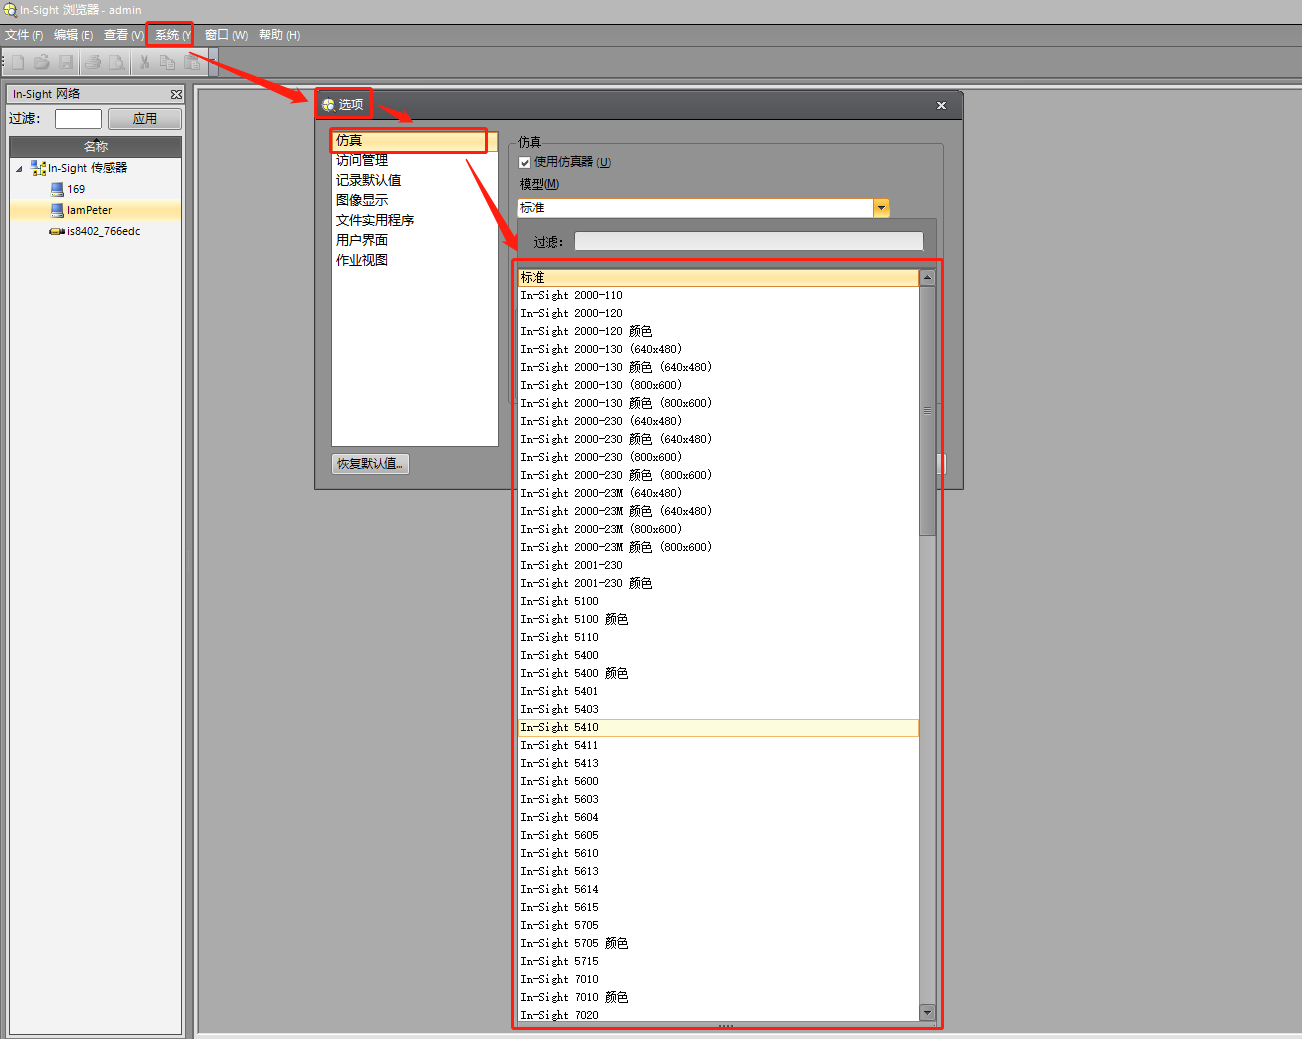The image size is (1302, 1039).
Task: Select In-Sight 2000-110 model
Action: click(x=718, y=296)
